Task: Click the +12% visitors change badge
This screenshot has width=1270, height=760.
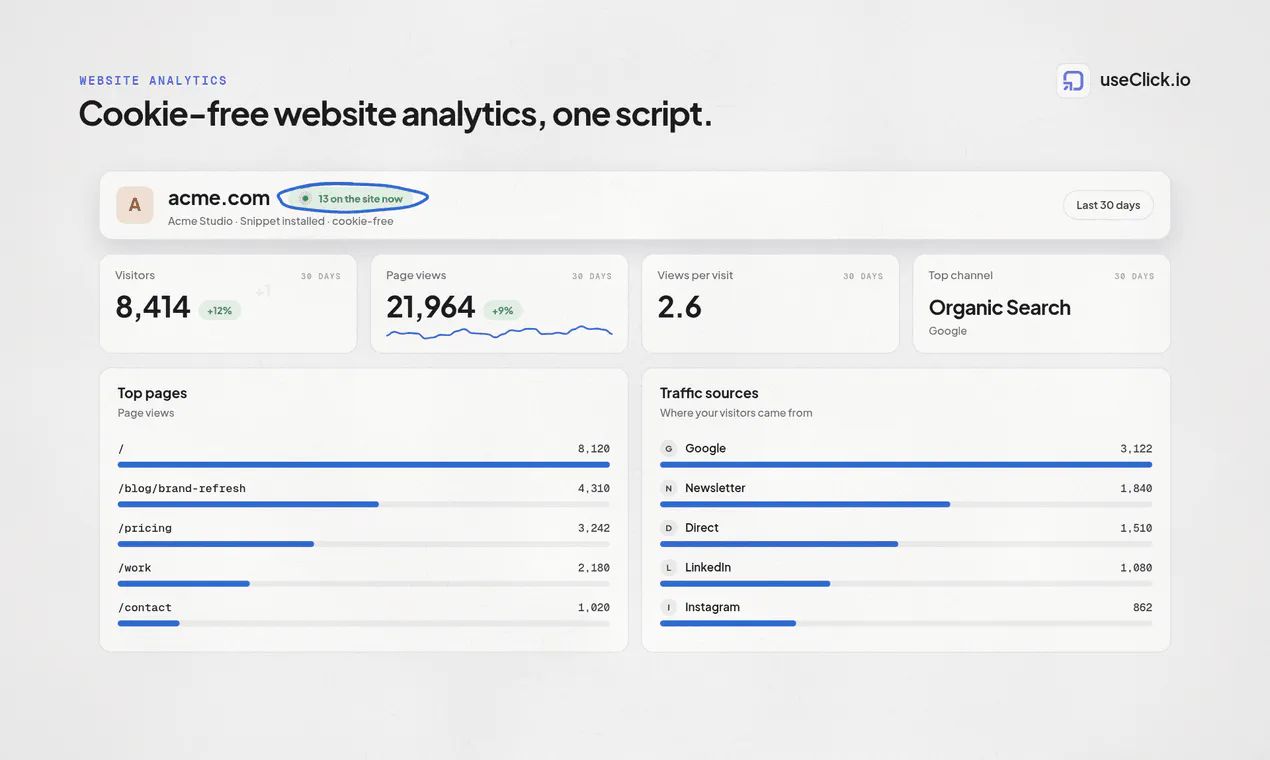Action: [220, 311]
